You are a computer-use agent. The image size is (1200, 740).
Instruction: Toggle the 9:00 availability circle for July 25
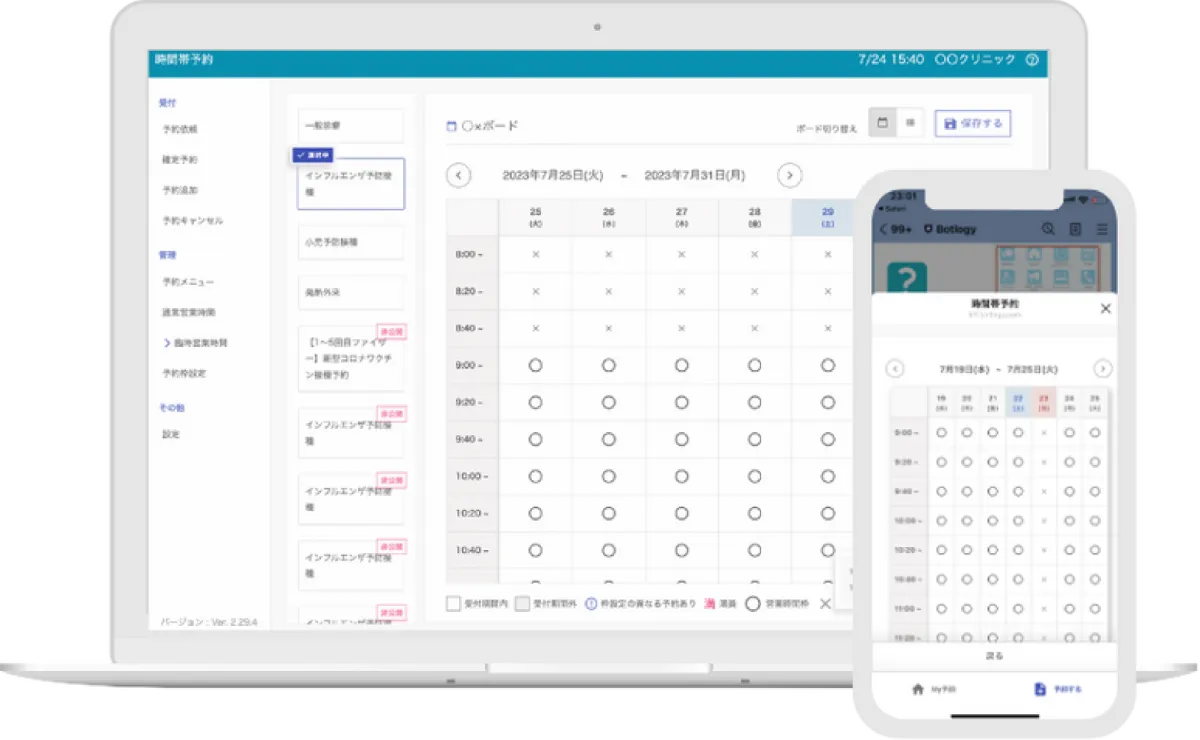click(535, 365)
